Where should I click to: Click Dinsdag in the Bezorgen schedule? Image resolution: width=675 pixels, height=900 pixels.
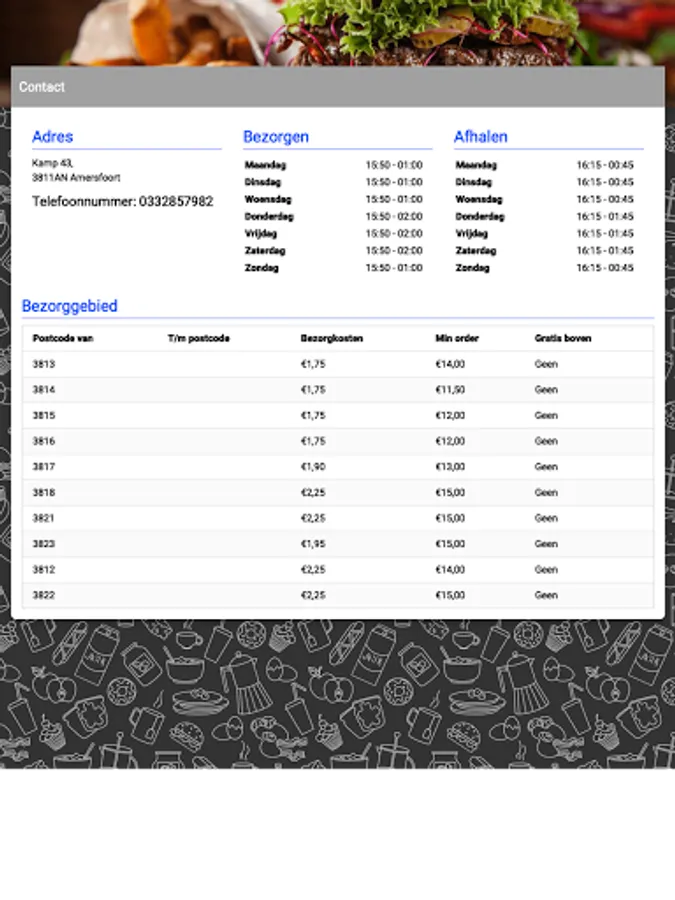click(x=262, y=183)
